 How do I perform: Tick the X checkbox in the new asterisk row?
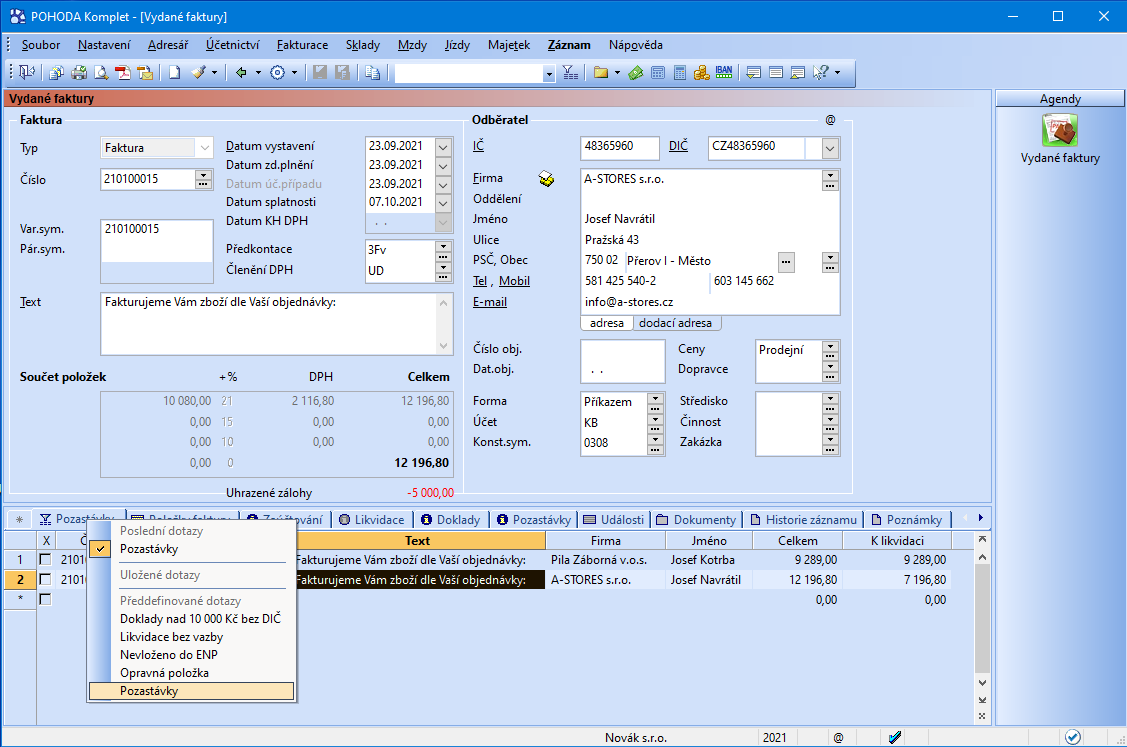[45, 599]
